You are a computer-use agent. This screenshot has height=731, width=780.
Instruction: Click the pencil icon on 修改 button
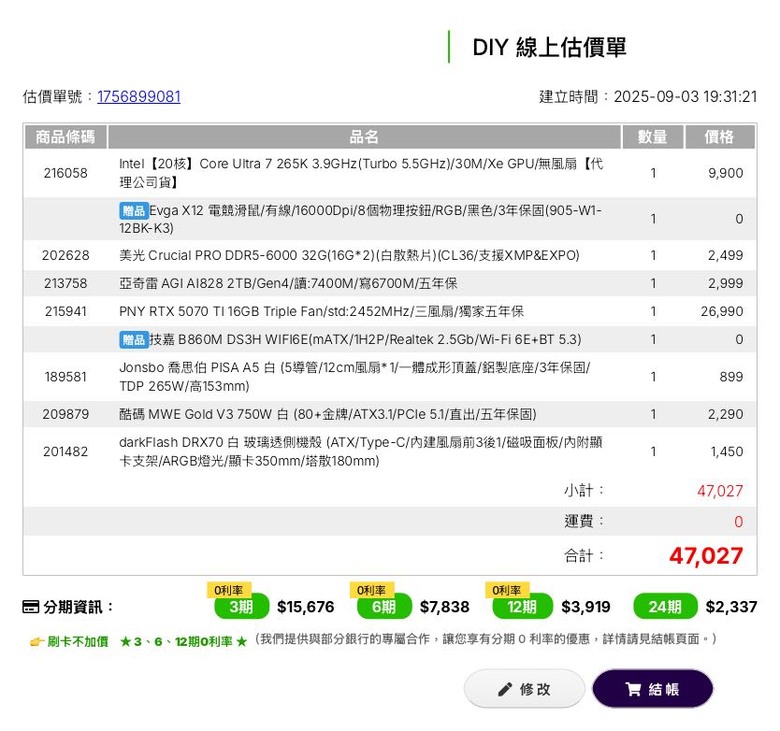(504, 689)
